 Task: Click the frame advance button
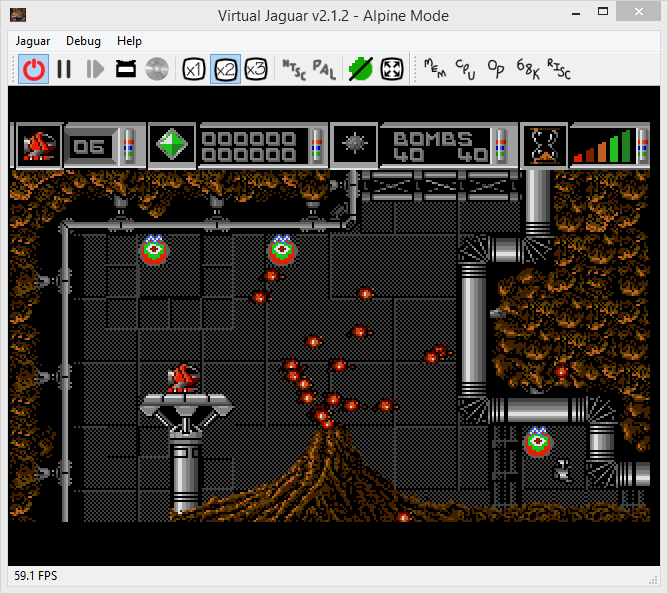coord(95,69)
